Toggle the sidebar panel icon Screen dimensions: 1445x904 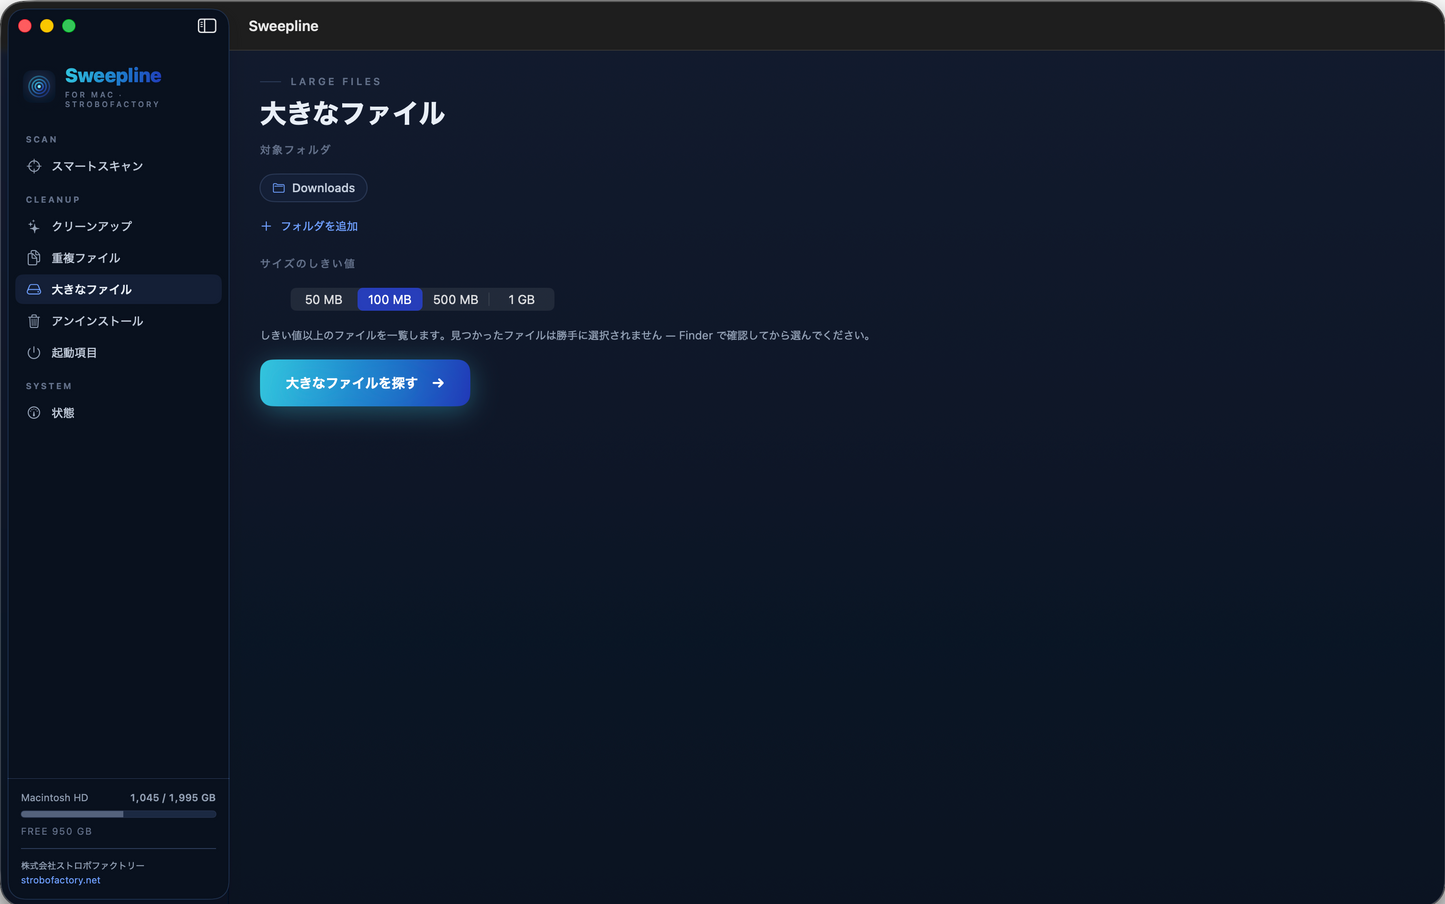click(x=207, y=26)
